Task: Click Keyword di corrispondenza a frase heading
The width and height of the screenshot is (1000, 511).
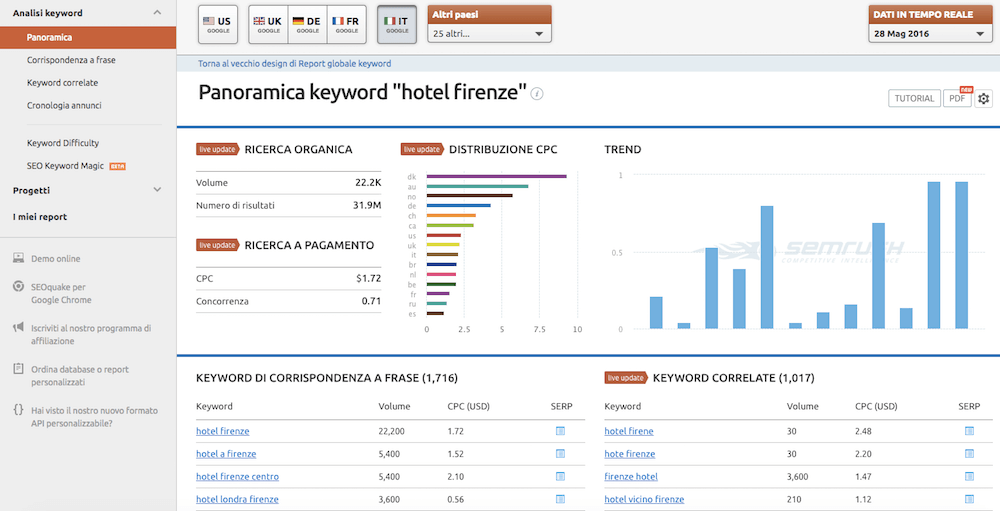Action: click(x=327, y=378)
